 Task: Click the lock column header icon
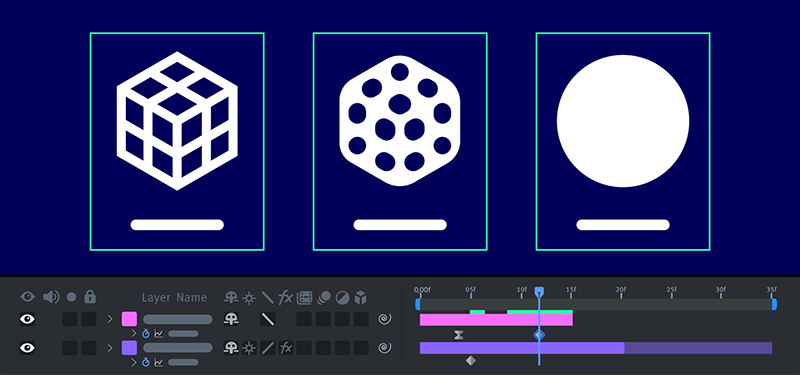90,296
